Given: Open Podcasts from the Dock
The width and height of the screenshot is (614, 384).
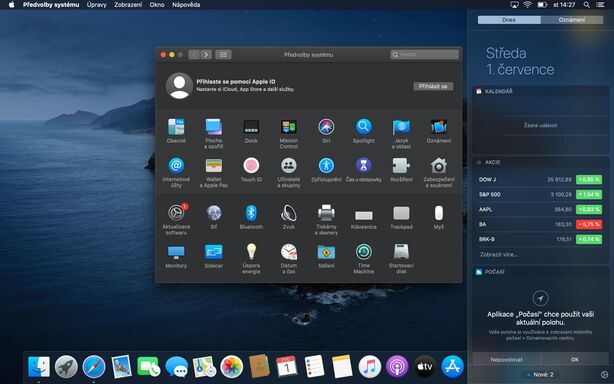Looking at the screenshot, I should coord(397,367).
